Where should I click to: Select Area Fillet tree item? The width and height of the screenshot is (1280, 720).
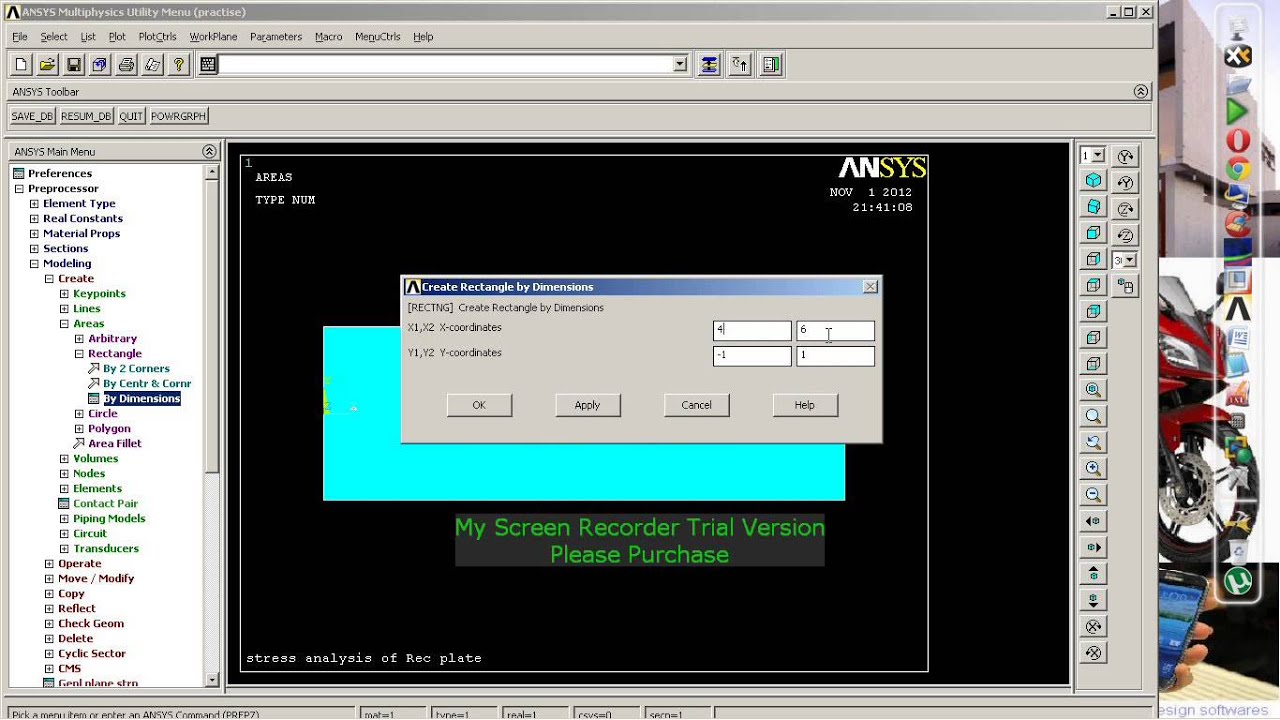tap(115, 443)
